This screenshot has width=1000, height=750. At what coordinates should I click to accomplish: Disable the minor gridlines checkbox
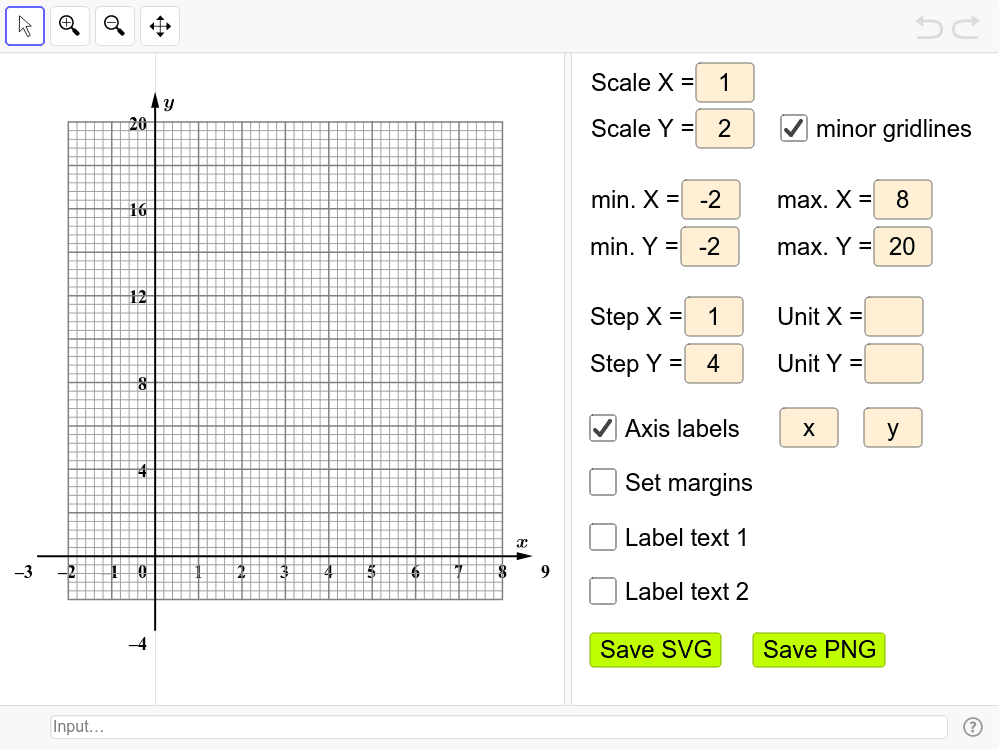point(794,128)
